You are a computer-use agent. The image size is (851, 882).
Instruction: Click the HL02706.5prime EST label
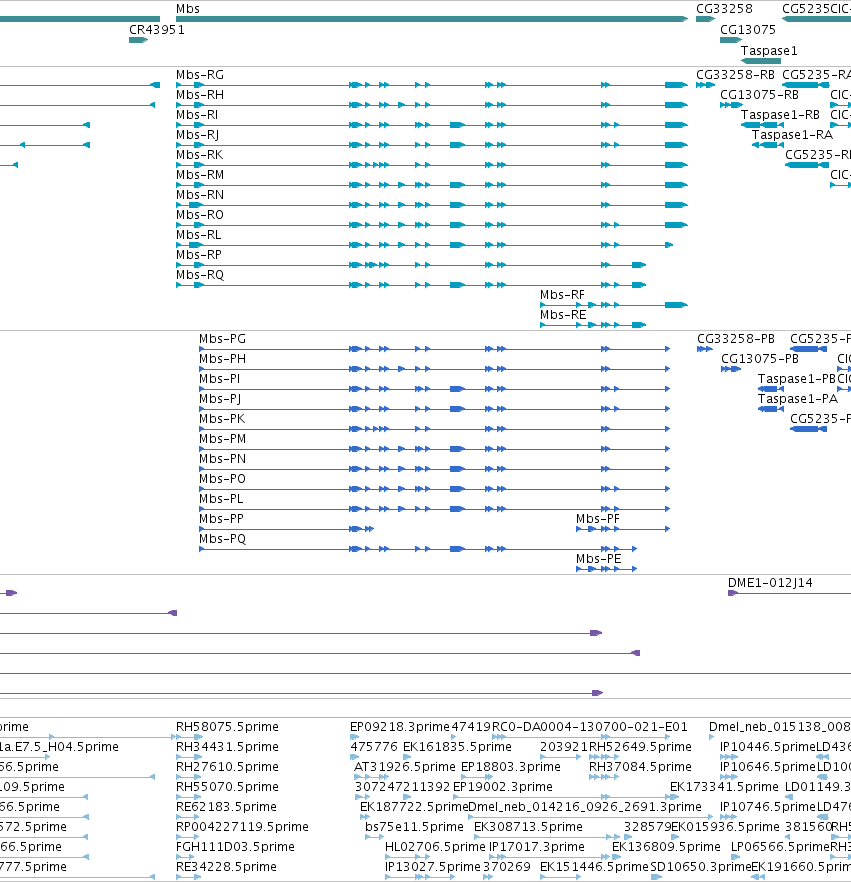[435, 847]
